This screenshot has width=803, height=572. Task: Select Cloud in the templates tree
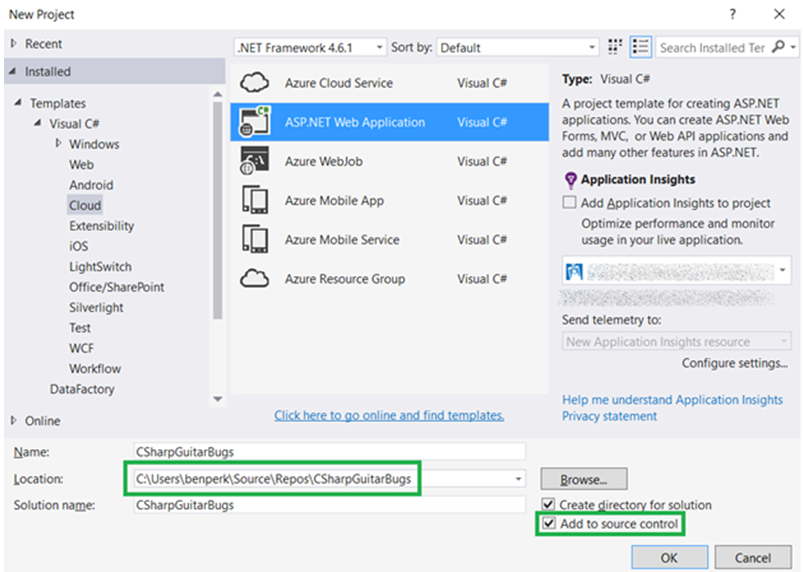click(x=85, y=205)
